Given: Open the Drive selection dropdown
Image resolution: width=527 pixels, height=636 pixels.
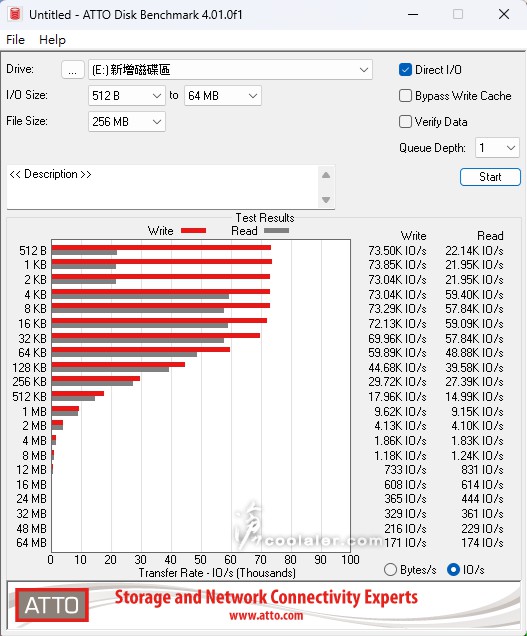Looking at the screenshot, I should point(230,70).
